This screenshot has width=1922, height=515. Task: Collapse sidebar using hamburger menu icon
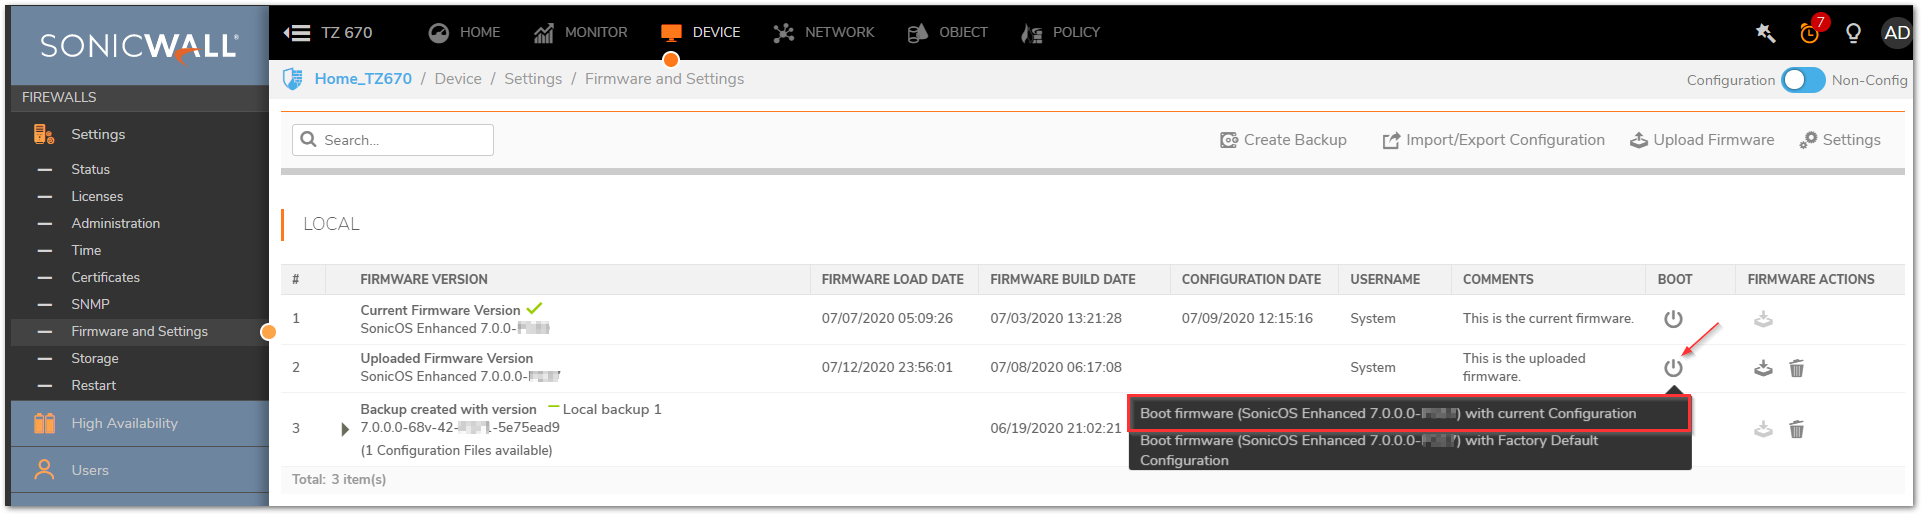[297, 33]
